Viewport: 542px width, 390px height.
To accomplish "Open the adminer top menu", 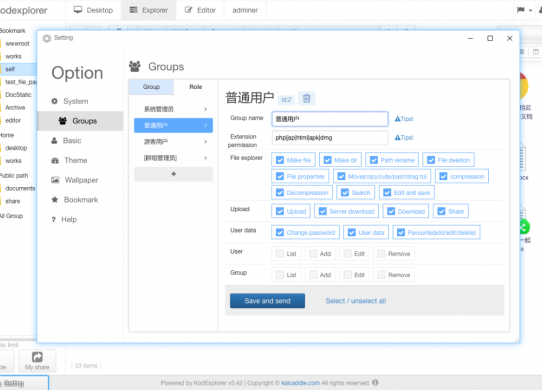I will 245,10.
